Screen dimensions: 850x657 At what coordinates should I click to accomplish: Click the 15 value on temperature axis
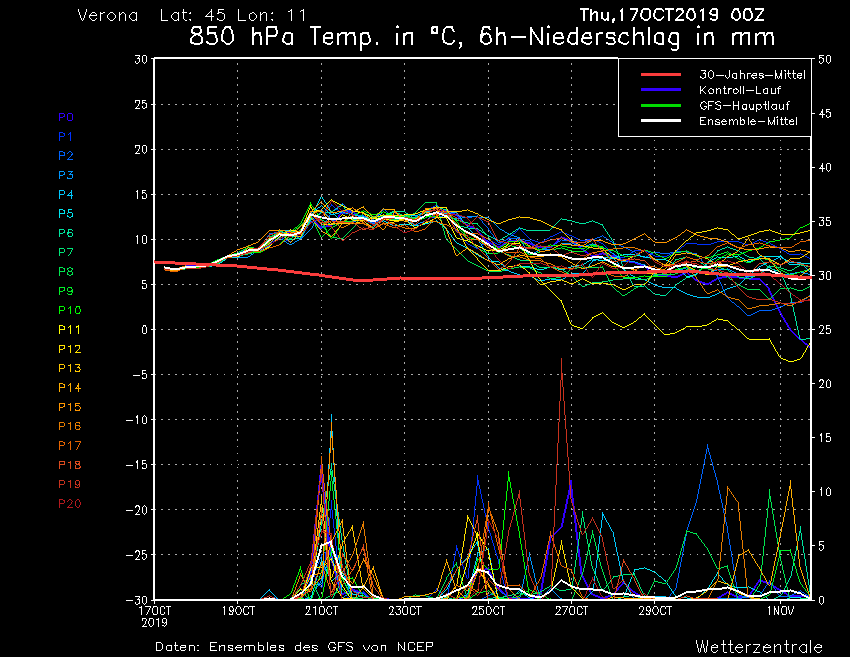141,195
